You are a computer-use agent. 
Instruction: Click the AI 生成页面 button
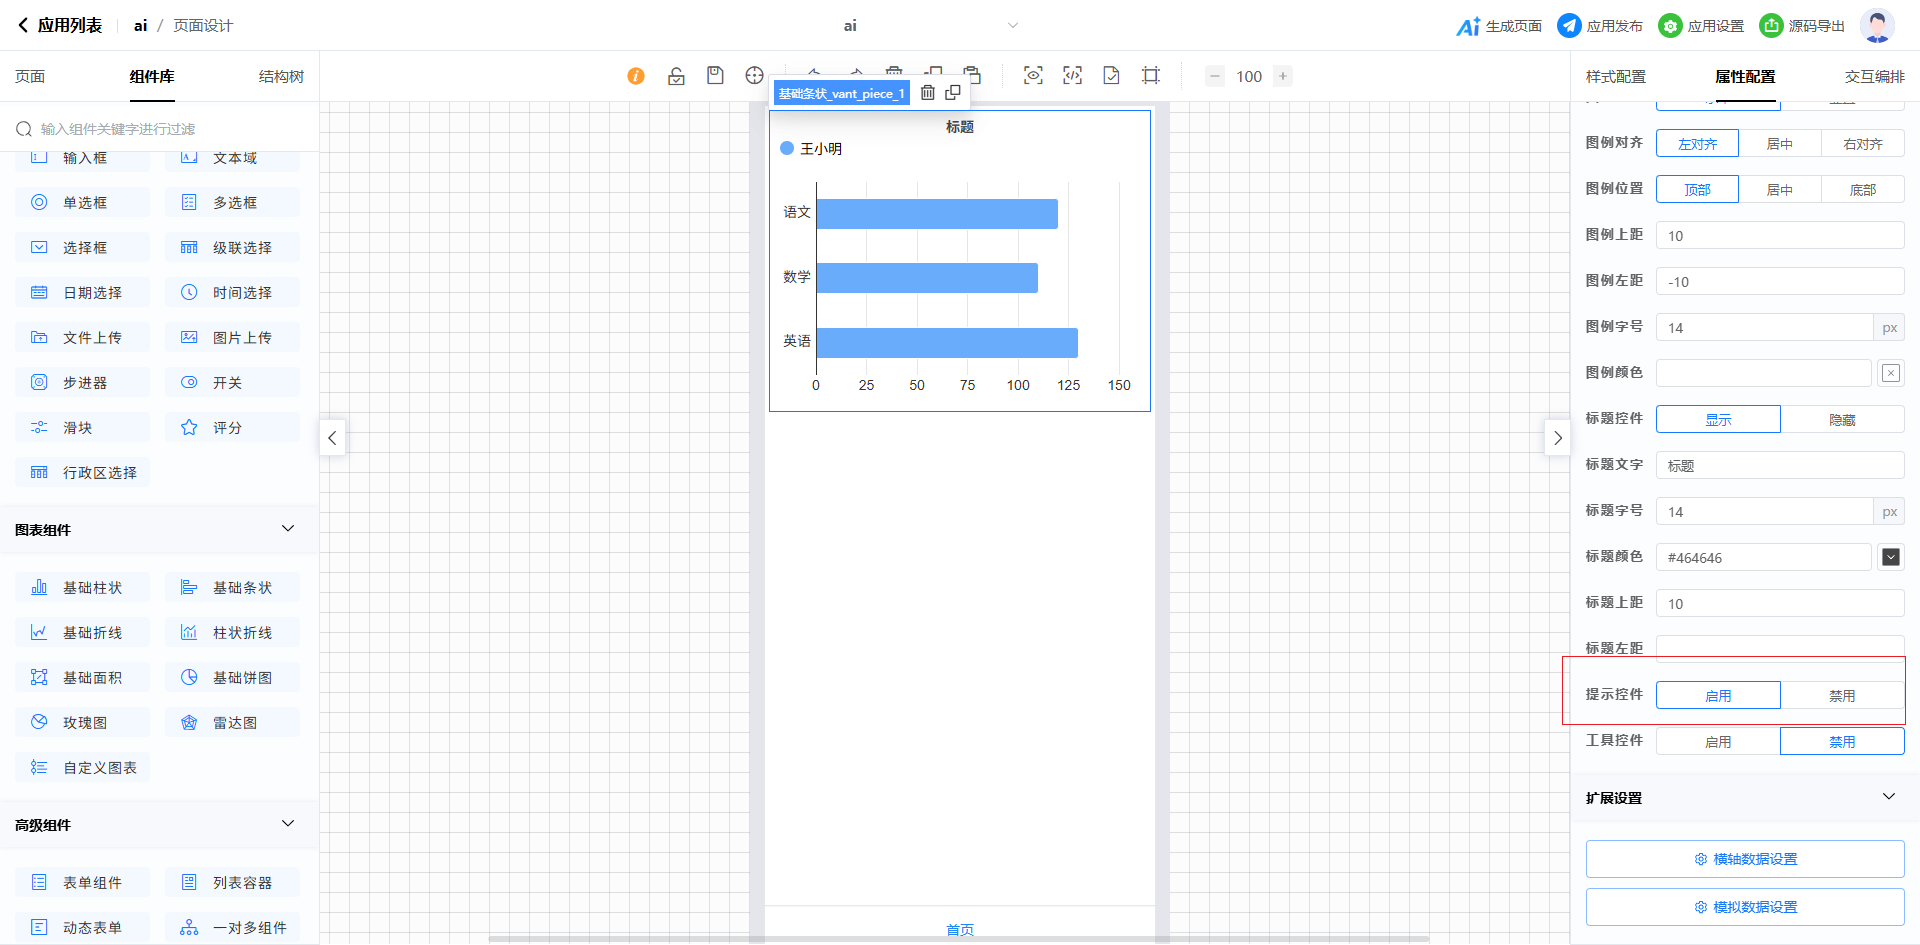[1499, 26]
